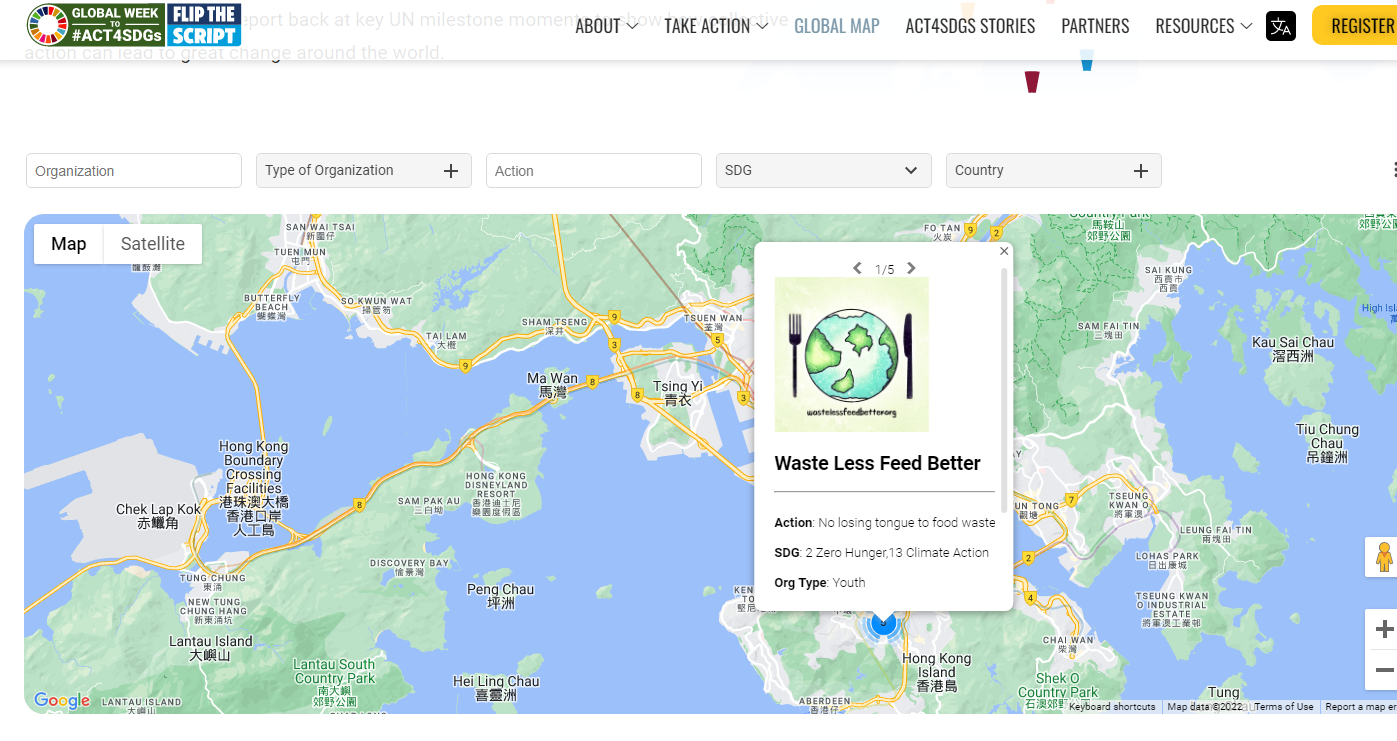The width and height of the screenshot is (1397, 741).
Task: Click Kau Sai Chau label on map
Action: pyautogui.click(x=1292, y=349)
